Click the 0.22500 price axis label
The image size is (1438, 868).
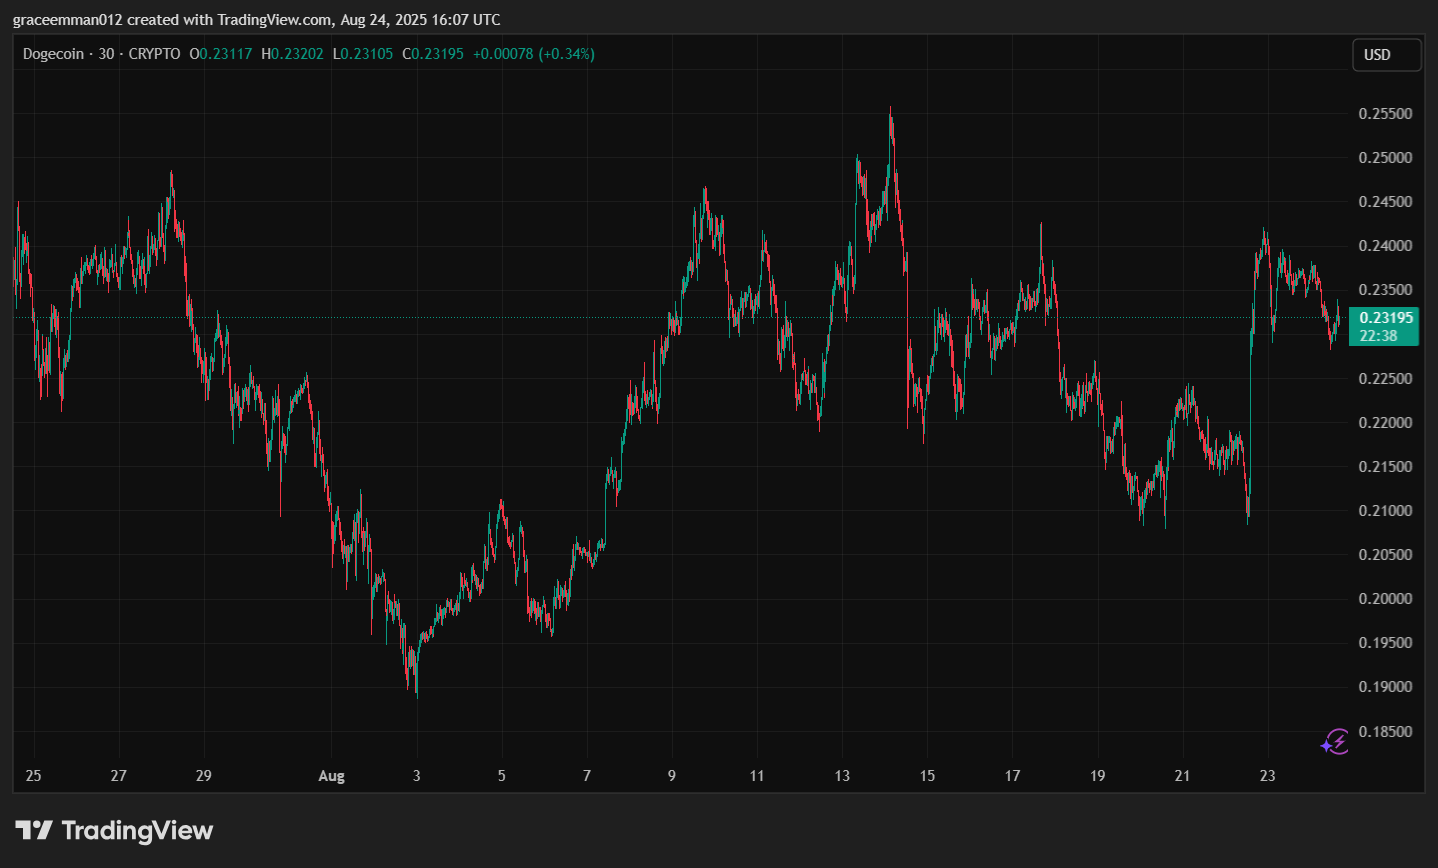click(x=1385, y=378)
